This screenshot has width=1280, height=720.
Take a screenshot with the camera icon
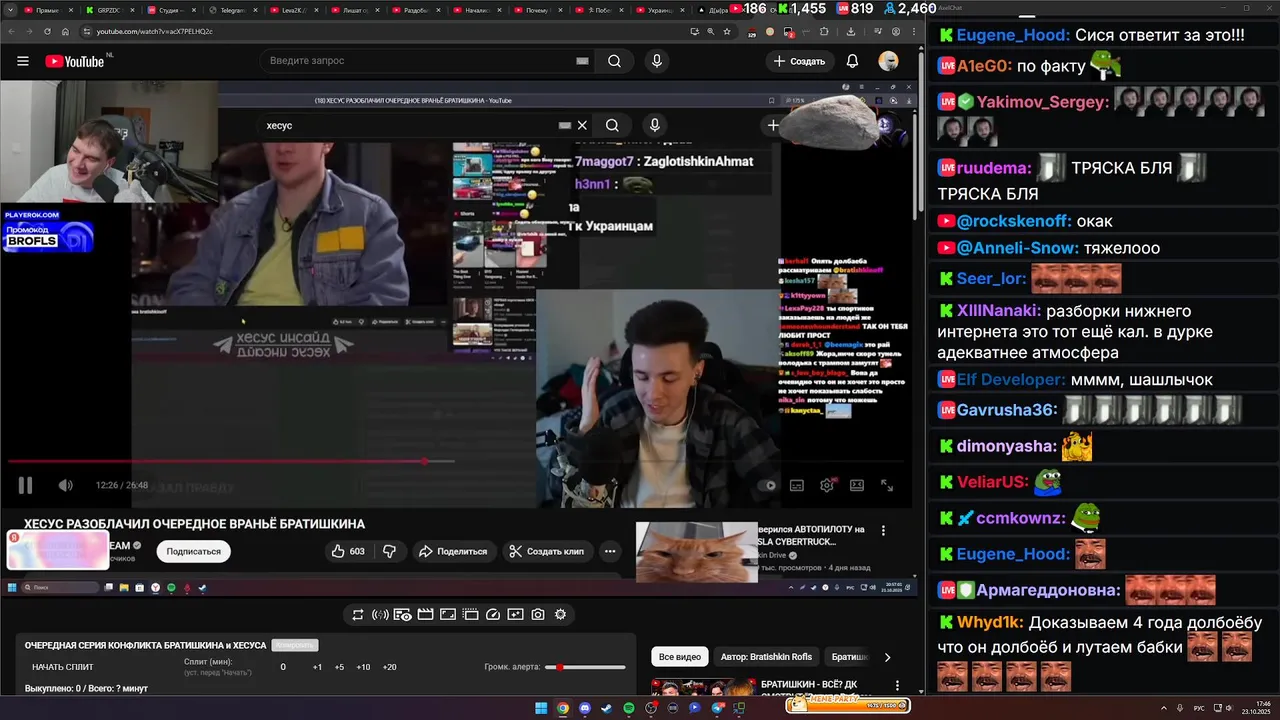pyautogui.click(x=538, y=615)
